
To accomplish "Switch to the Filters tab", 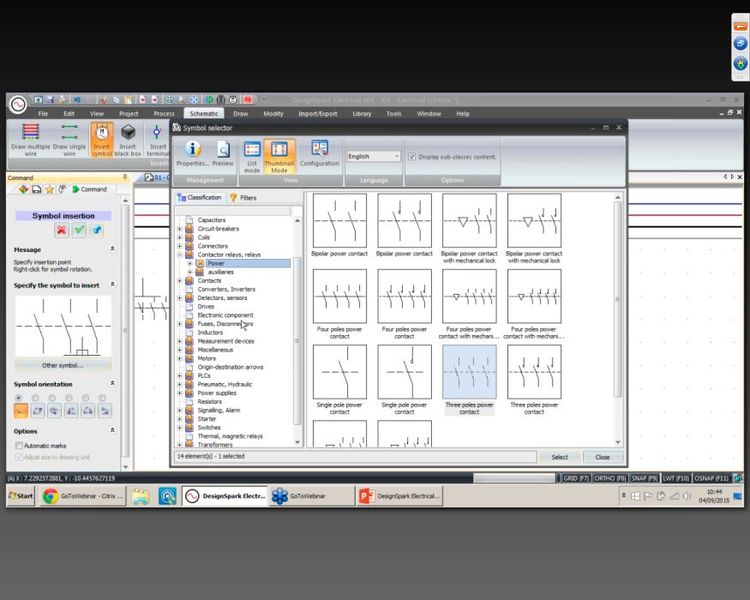I will point(243,198).
